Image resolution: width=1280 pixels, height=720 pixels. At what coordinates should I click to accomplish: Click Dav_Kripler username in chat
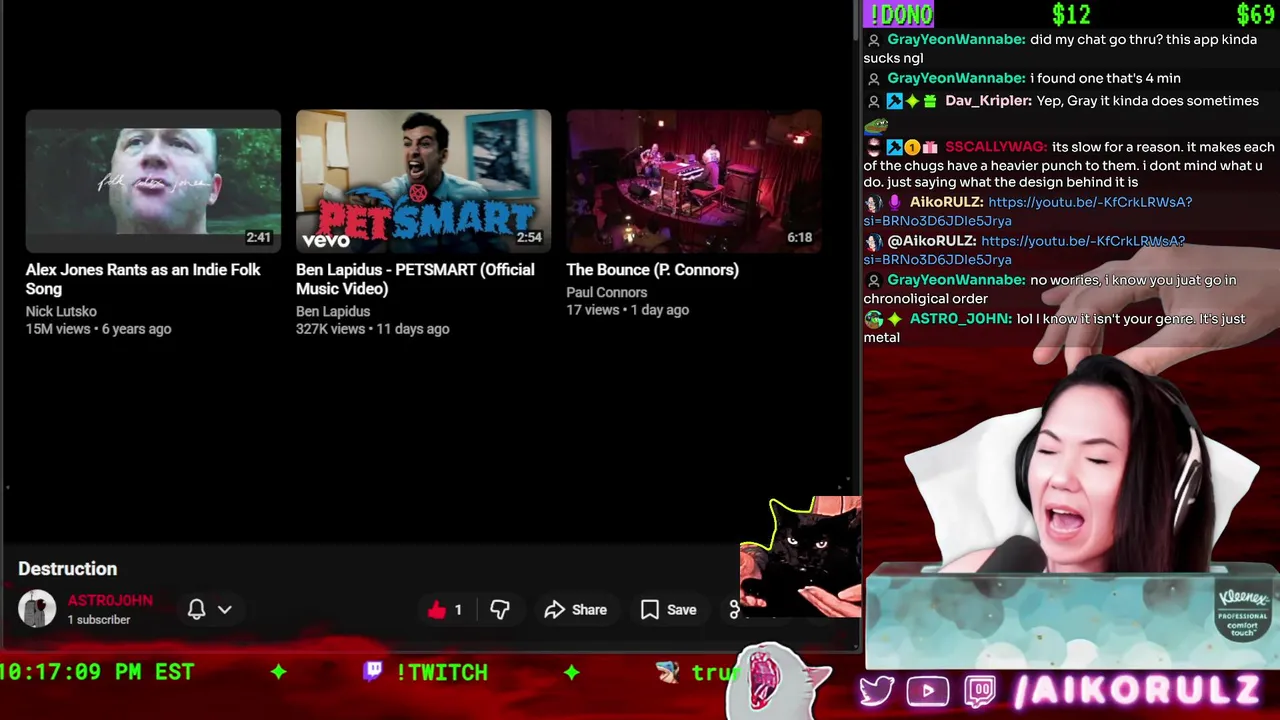click(988, 101)
